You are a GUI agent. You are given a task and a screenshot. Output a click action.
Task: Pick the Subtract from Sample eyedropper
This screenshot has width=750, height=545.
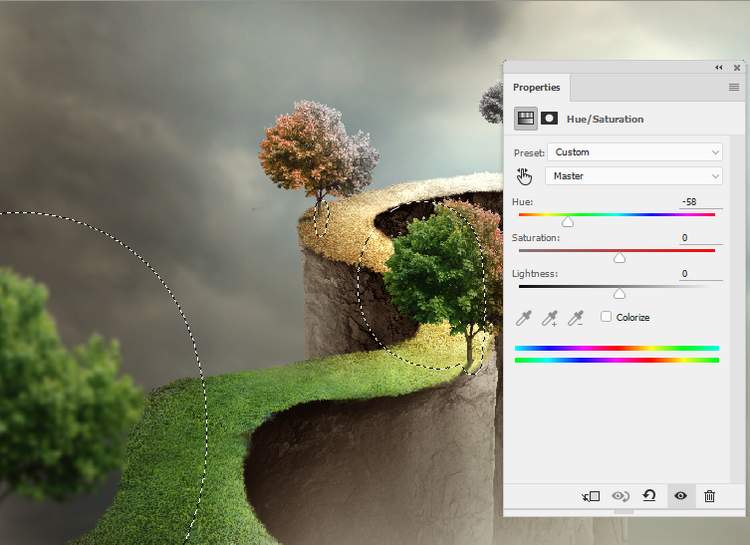point(575,318)
